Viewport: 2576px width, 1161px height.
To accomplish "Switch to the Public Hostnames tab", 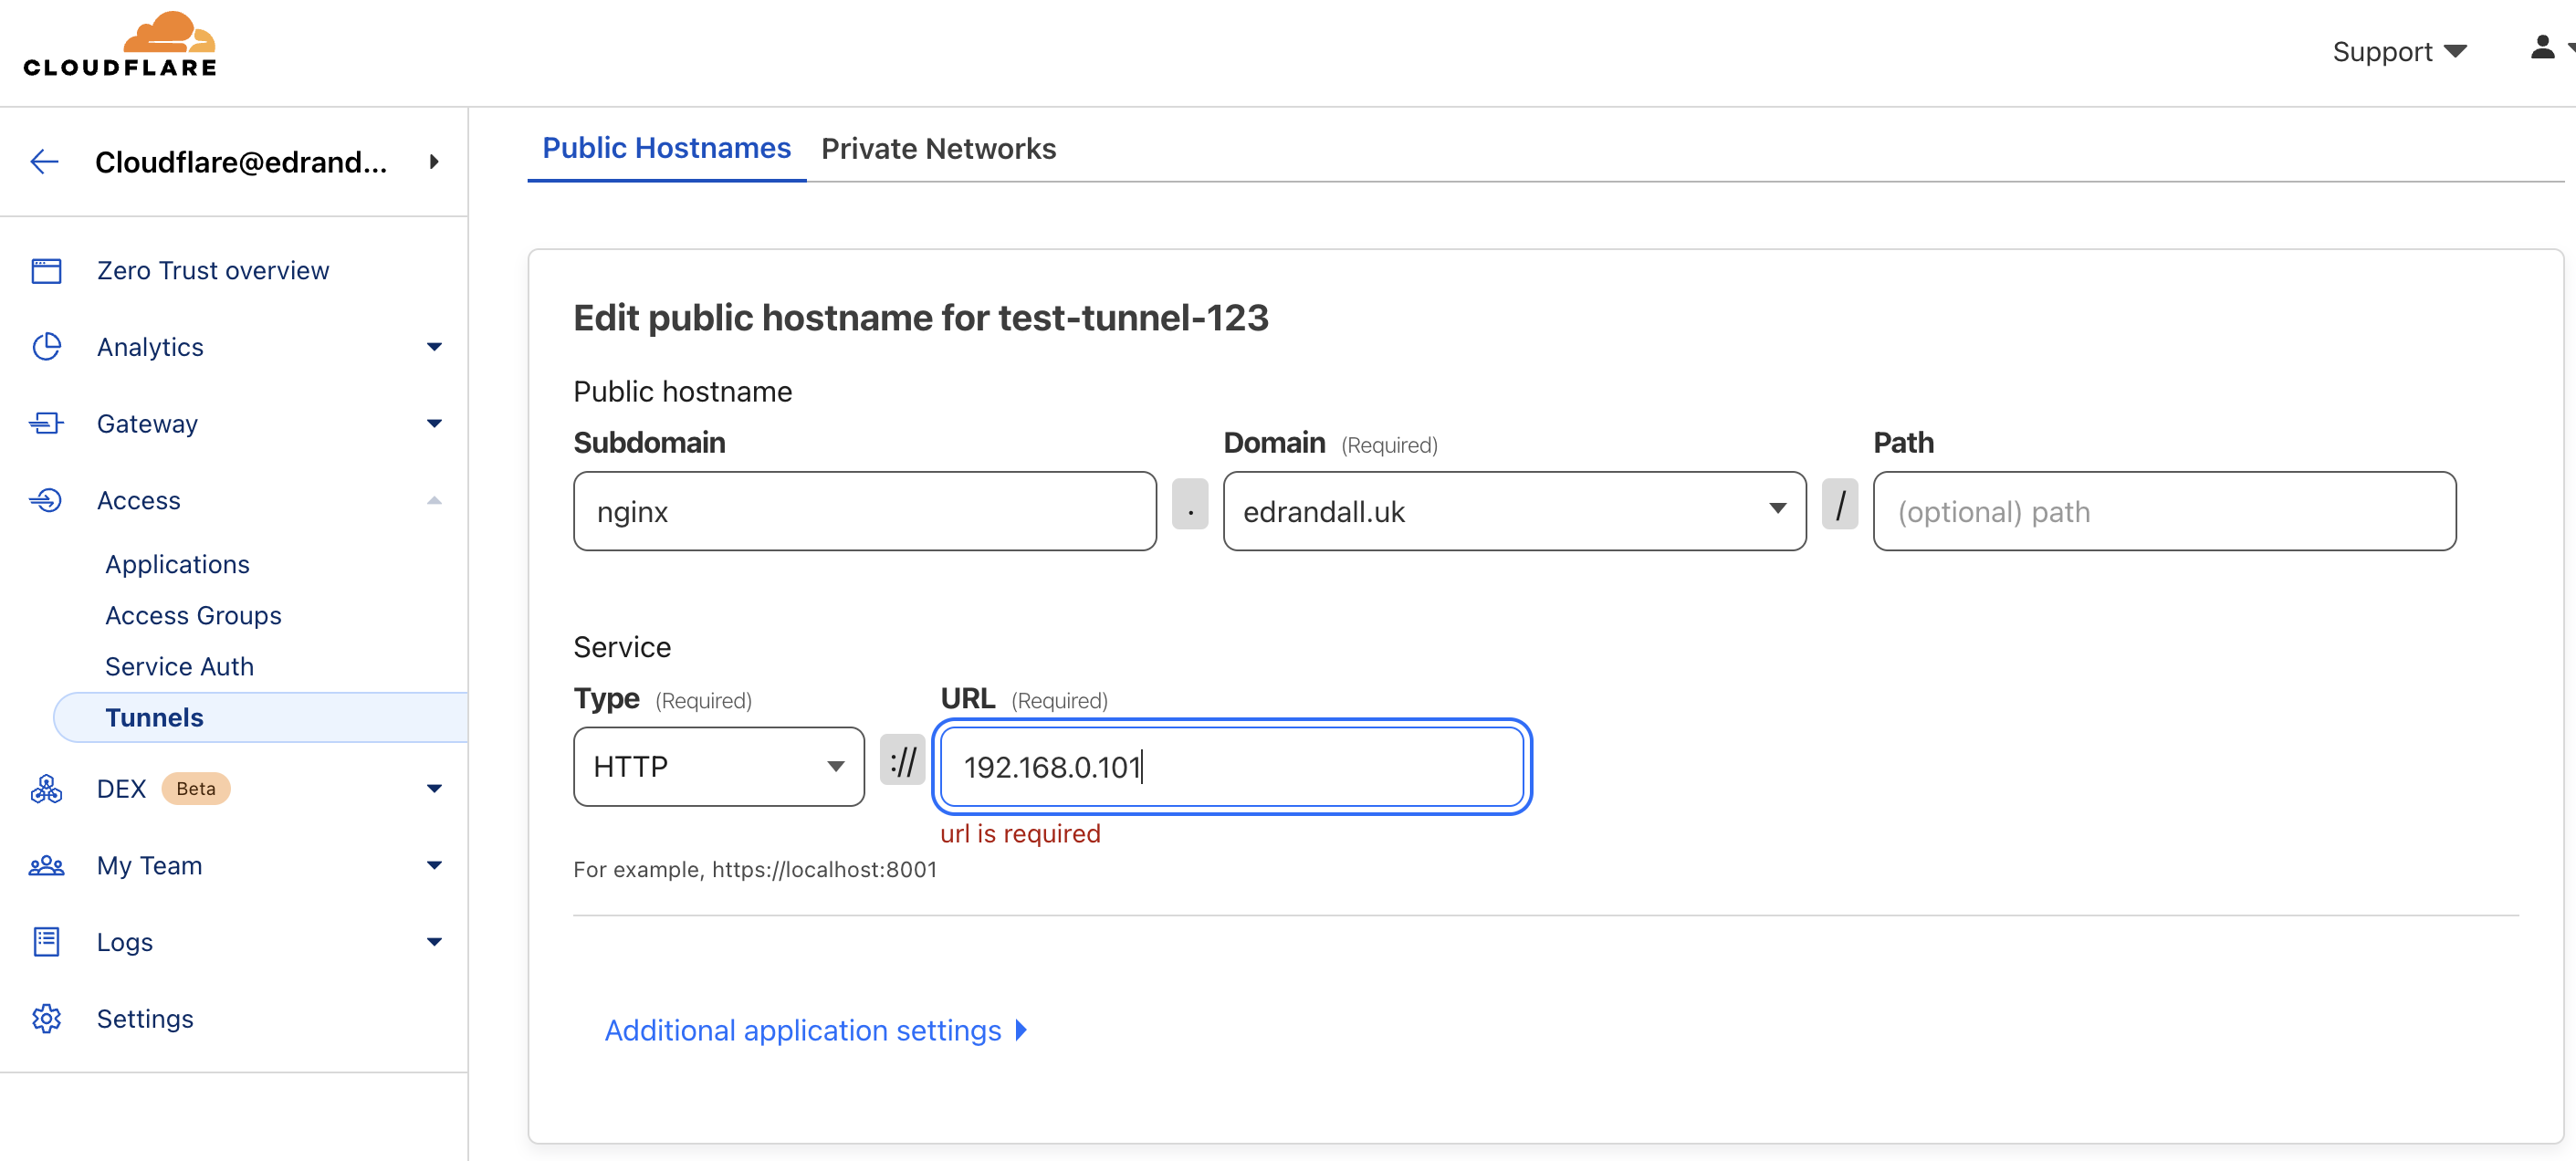I will tap(666, 149).
